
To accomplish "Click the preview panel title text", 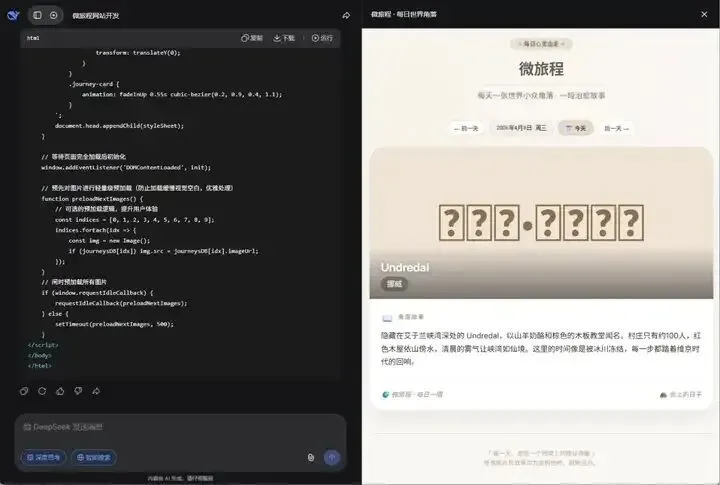I will (x=404, y=14).
